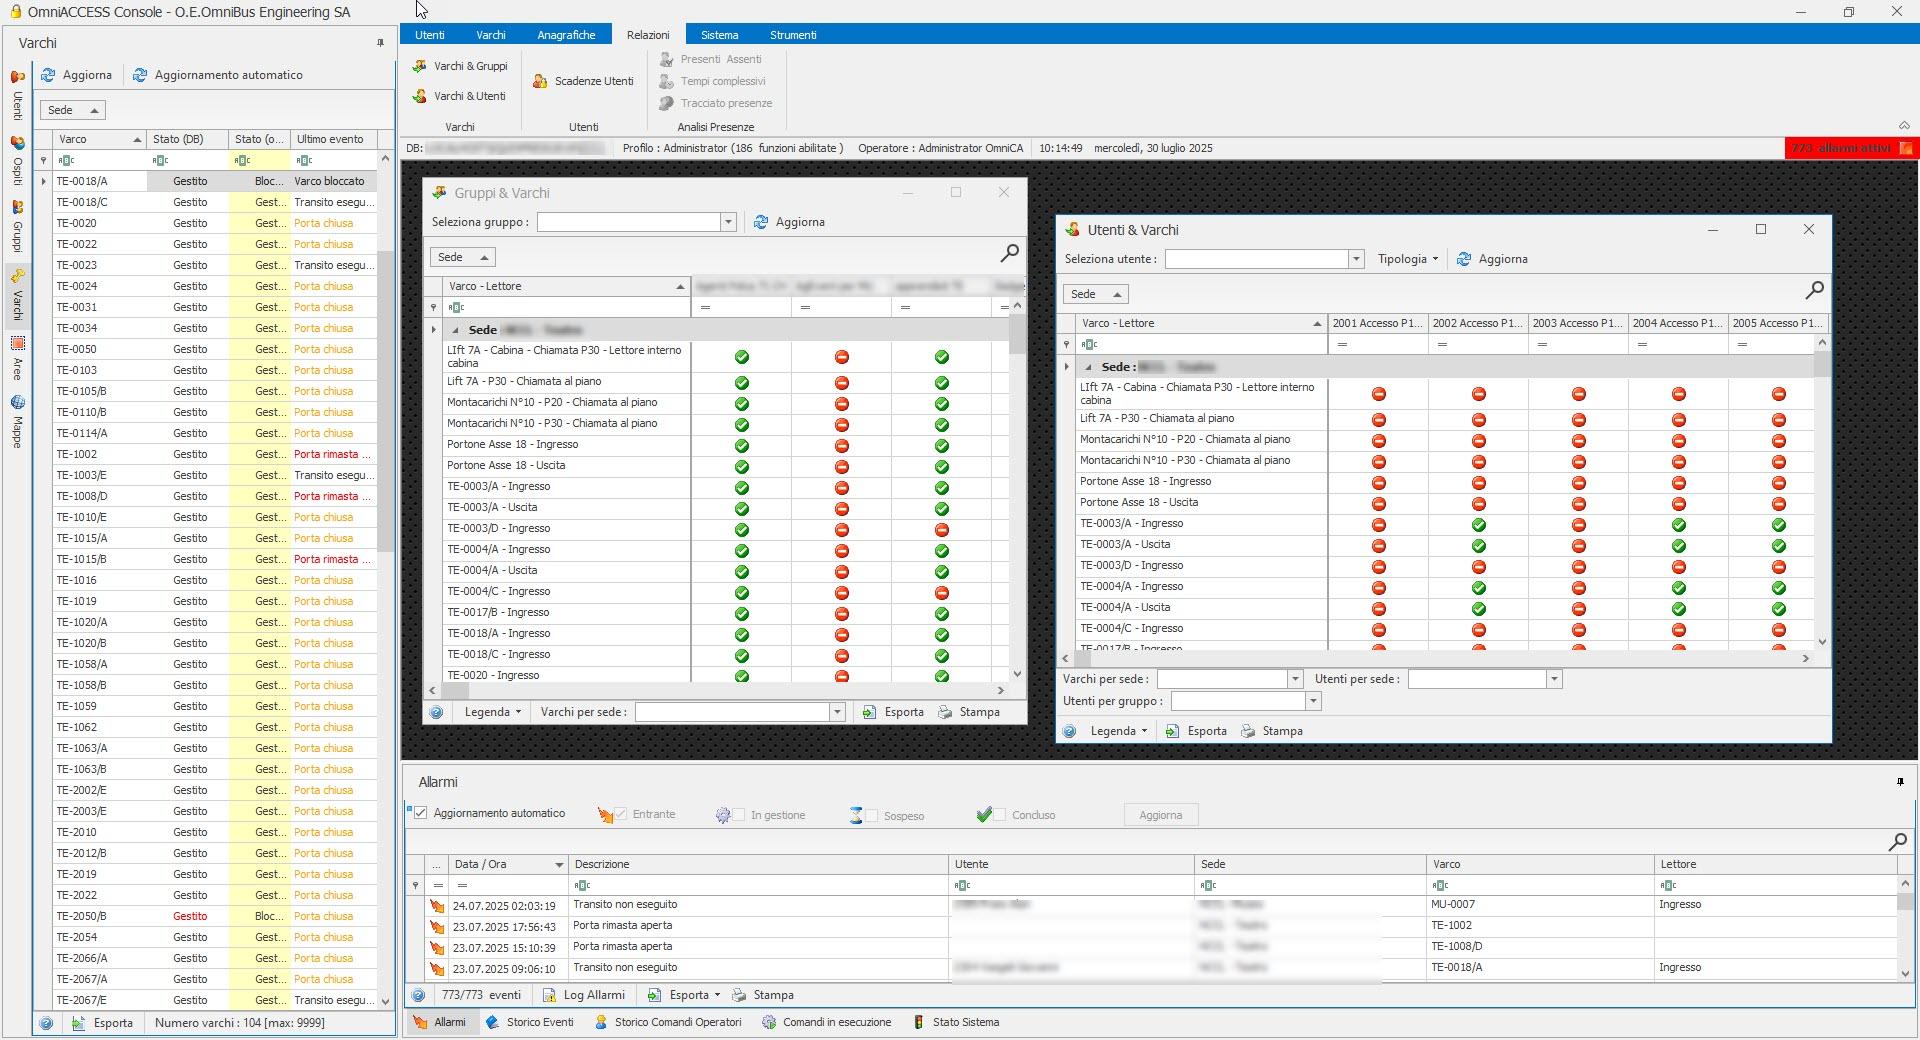The height and width of the screenshot is (1040, 1920).
Task: Click the Tempi complessivi ribbon item
Action: 713,81
